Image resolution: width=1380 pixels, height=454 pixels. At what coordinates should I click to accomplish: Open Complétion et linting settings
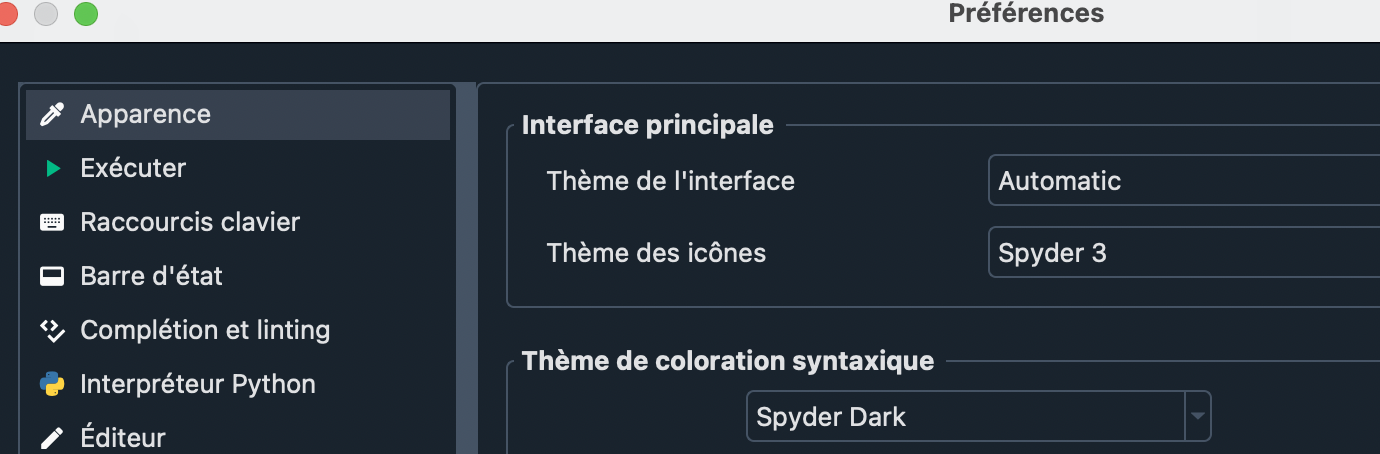tap(205, 330)
